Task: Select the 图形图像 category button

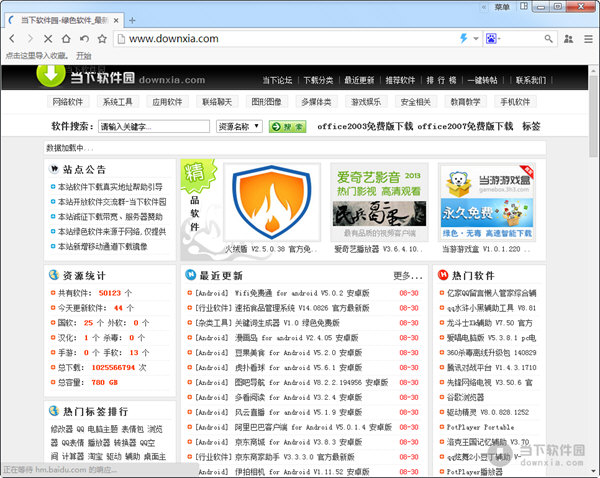Action: [266, 102]
